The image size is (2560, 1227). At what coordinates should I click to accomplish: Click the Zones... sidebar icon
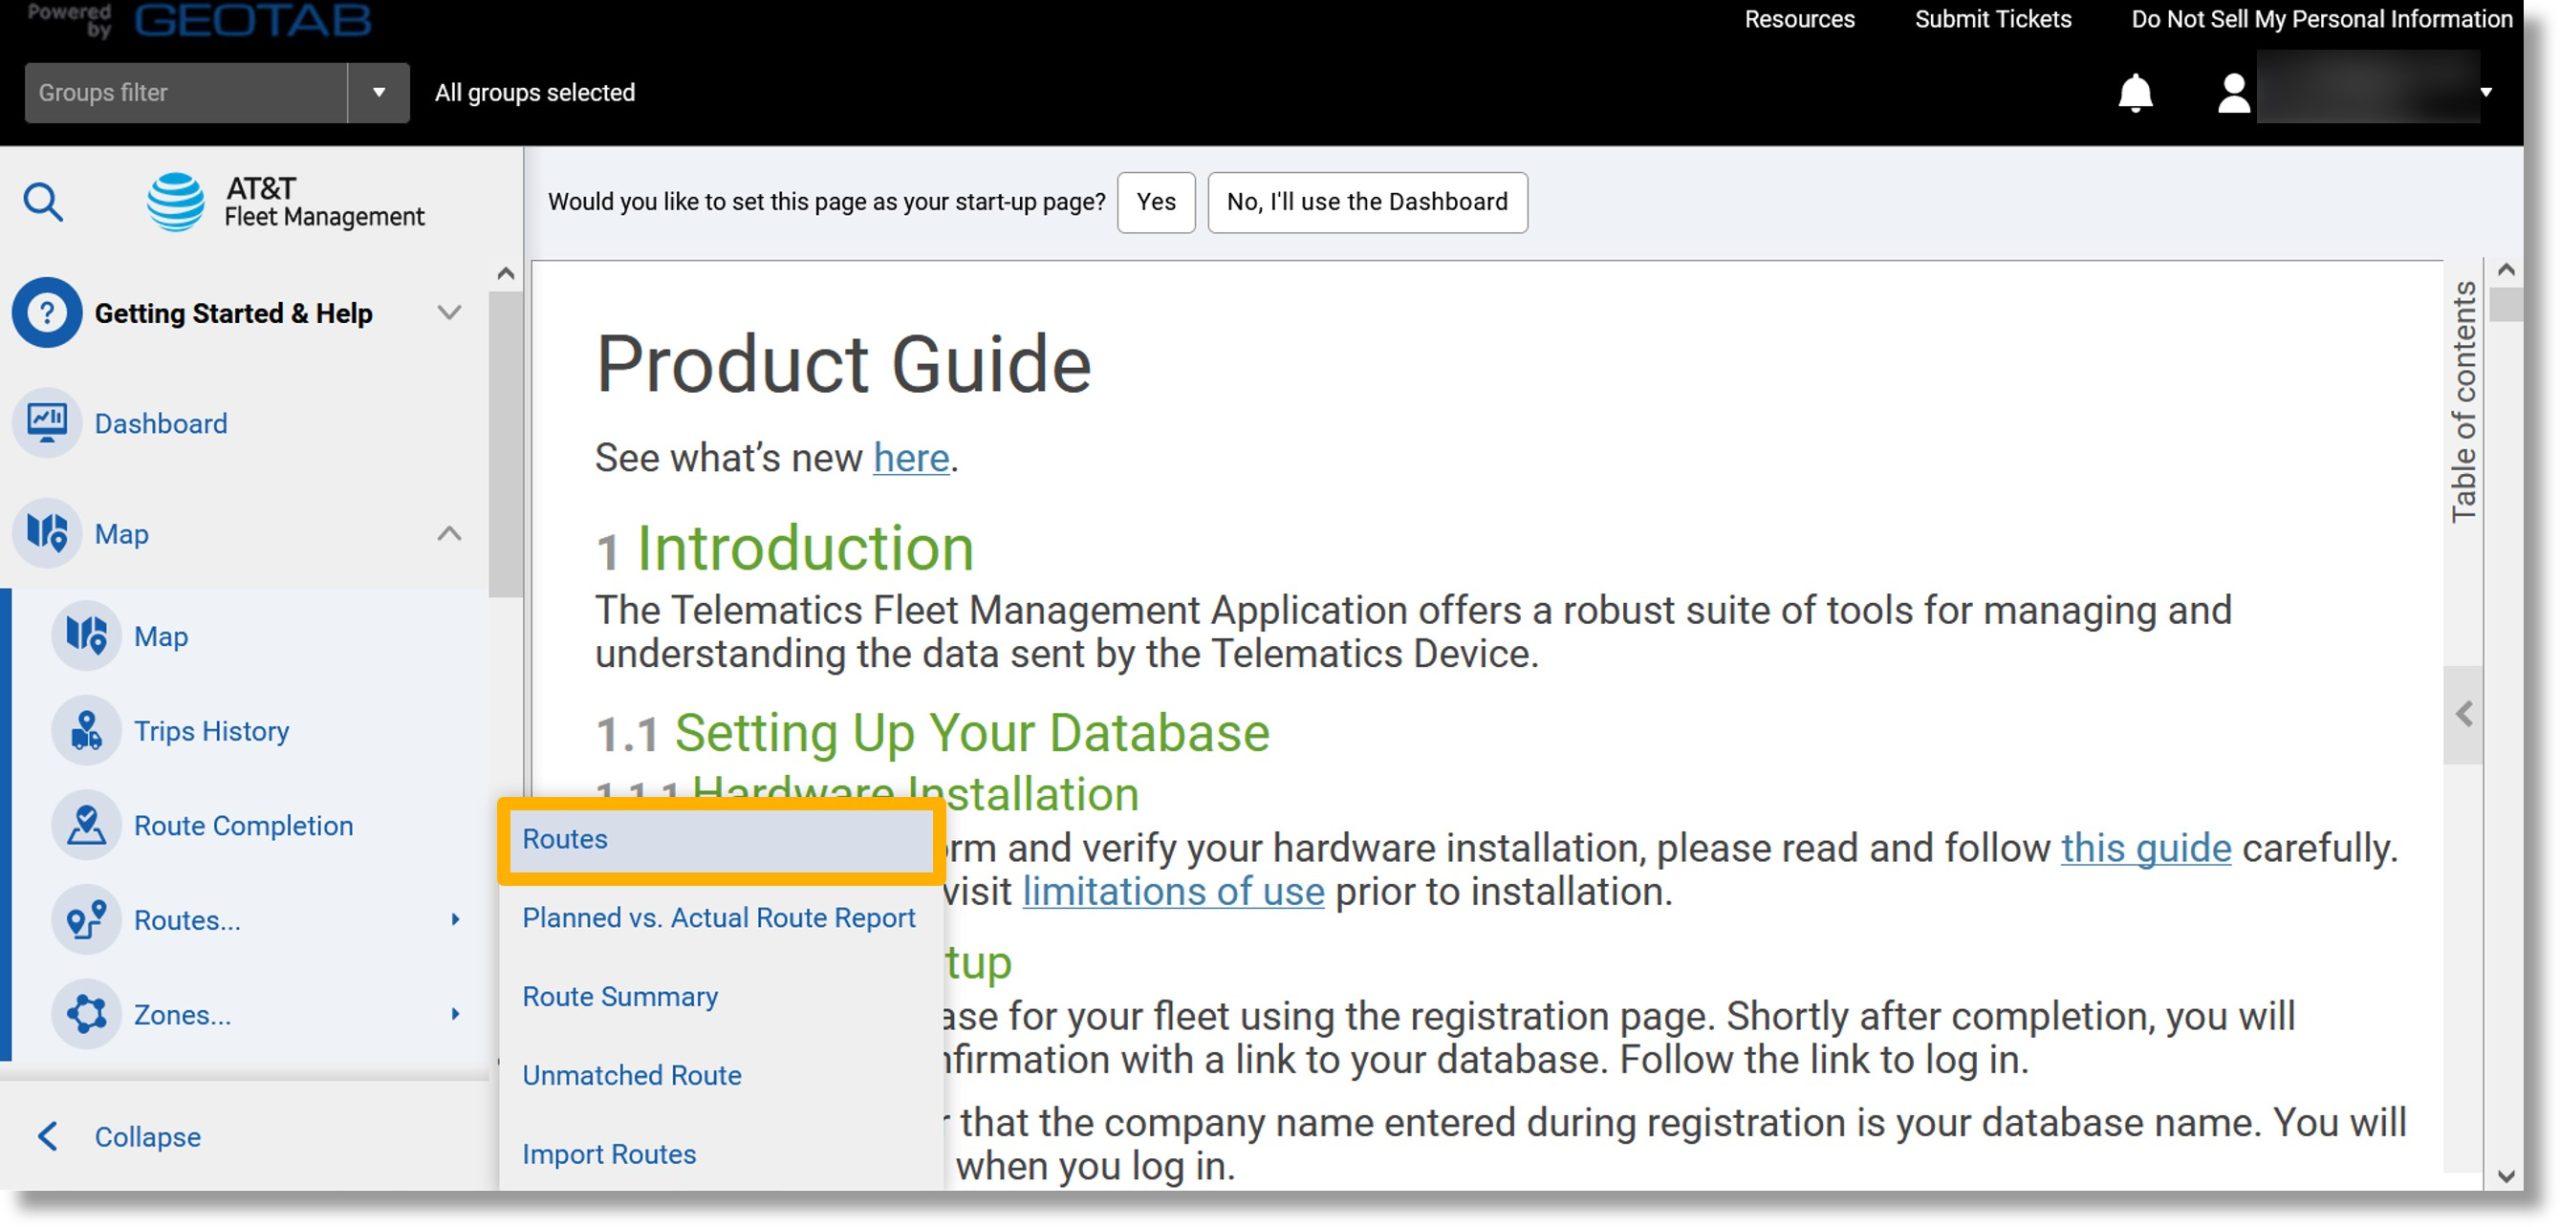click(x=86, y=1014)
